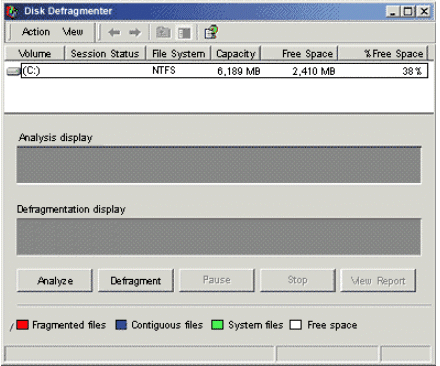Click the Back arrow toolbar icon
This screenshot has width=440, height=366.
point(114,32)
